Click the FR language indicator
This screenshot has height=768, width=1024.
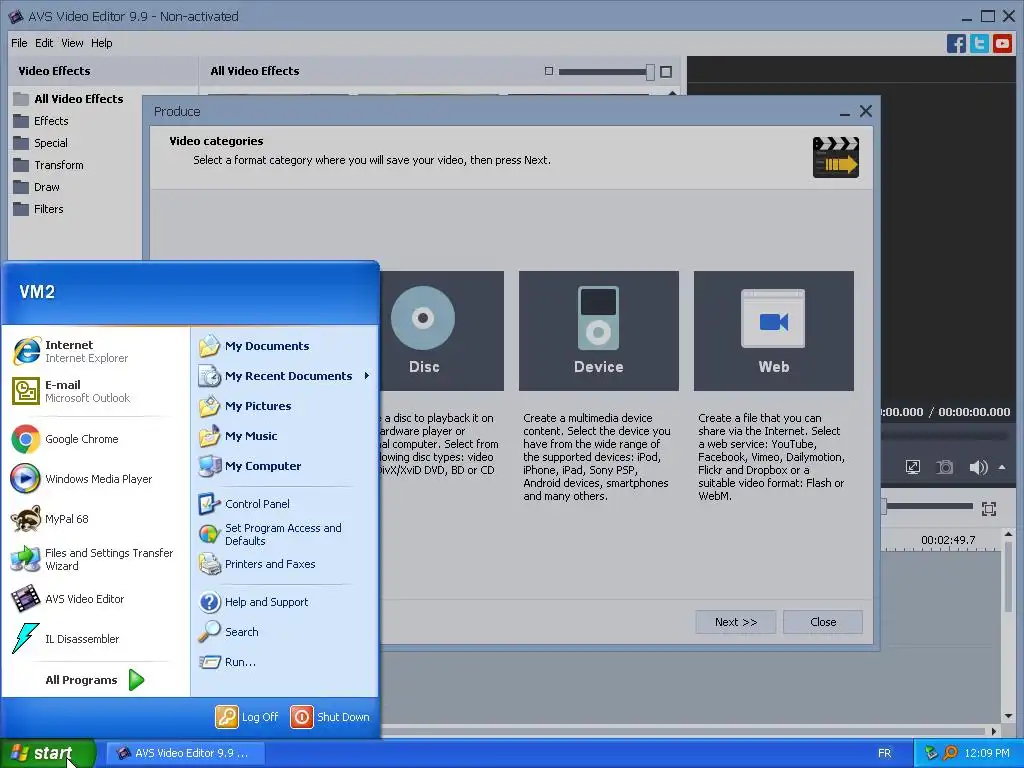pos(884,754)
